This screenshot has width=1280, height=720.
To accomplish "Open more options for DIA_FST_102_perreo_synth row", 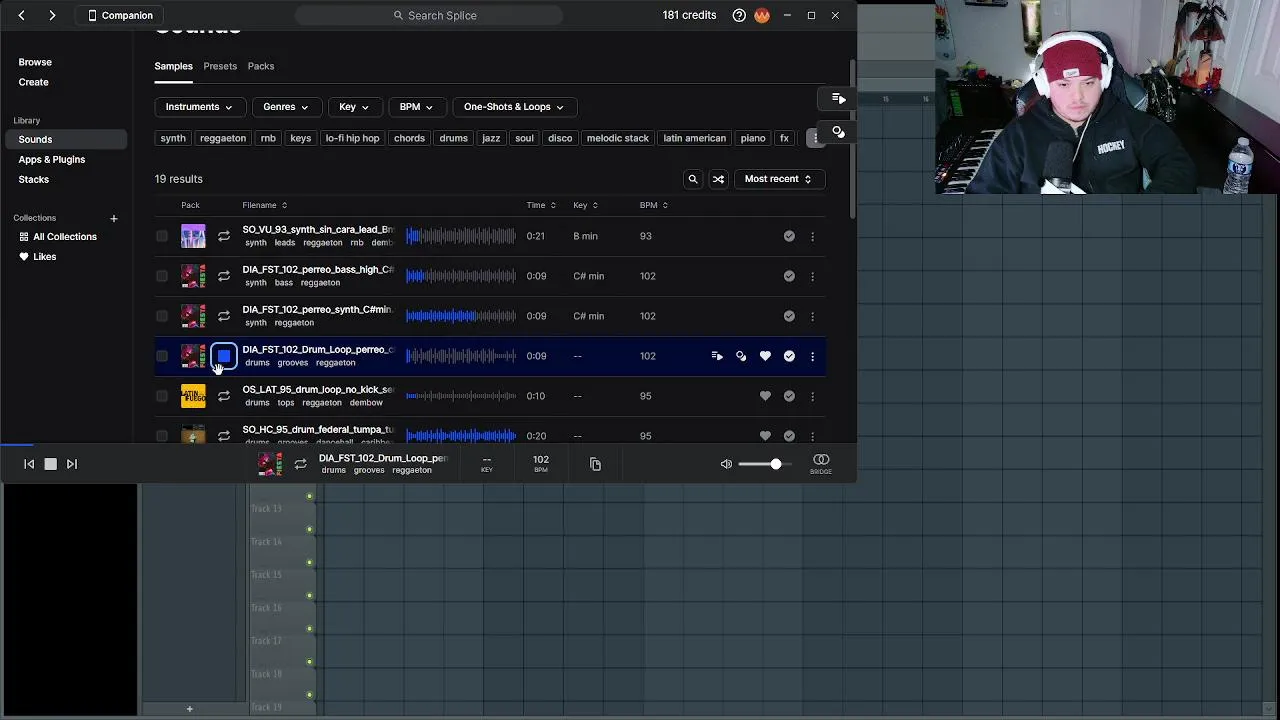I will [x=812, y=316].
